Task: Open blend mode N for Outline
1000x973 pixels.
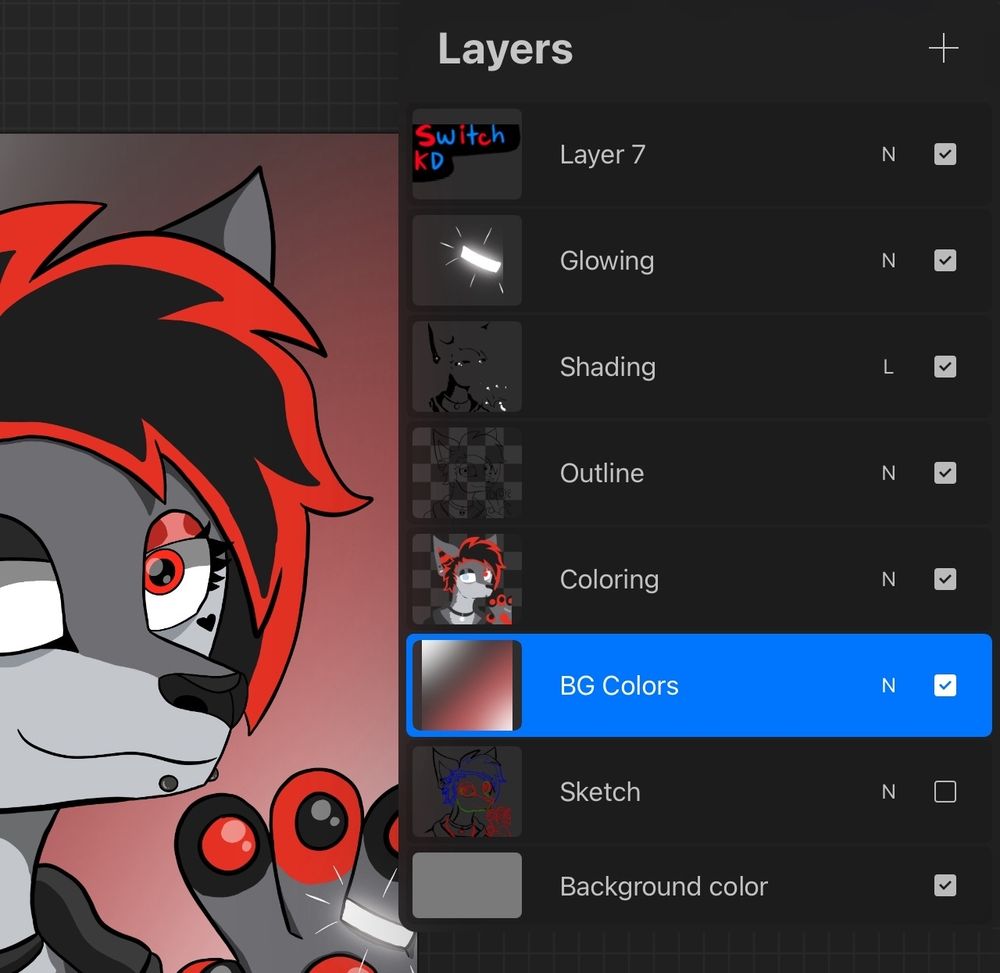Action: pos(888,473)
